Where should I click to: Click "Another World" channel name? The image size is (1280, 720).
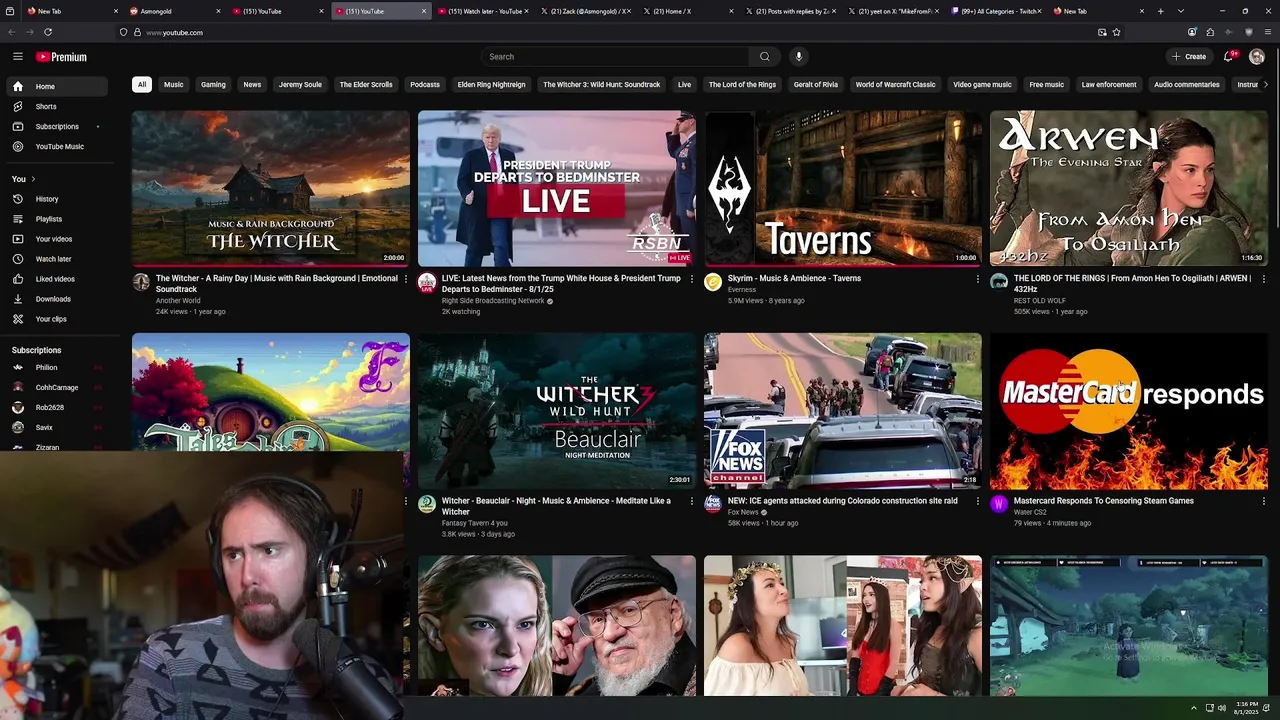coord(178,301)
